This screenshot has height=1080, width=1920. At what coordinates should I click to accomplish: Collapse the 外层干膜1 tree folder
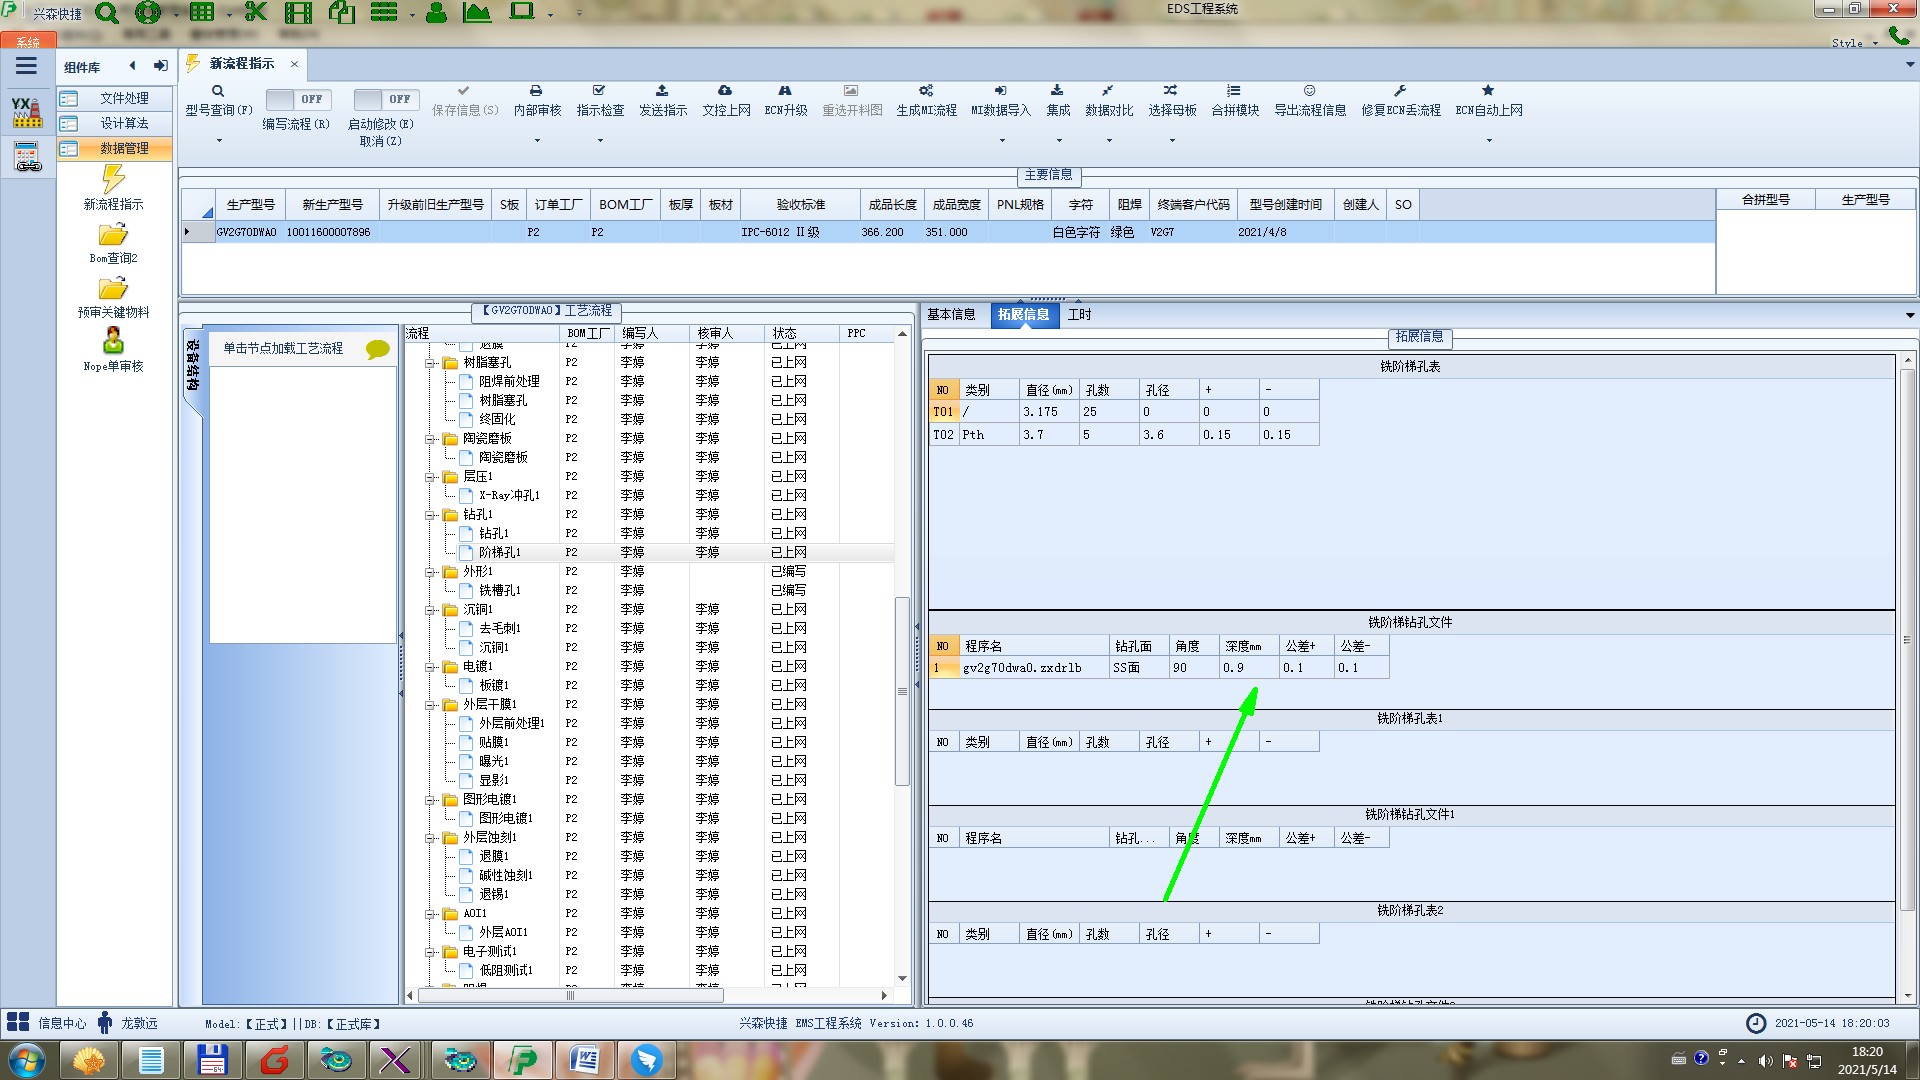(x=430, y=705)
